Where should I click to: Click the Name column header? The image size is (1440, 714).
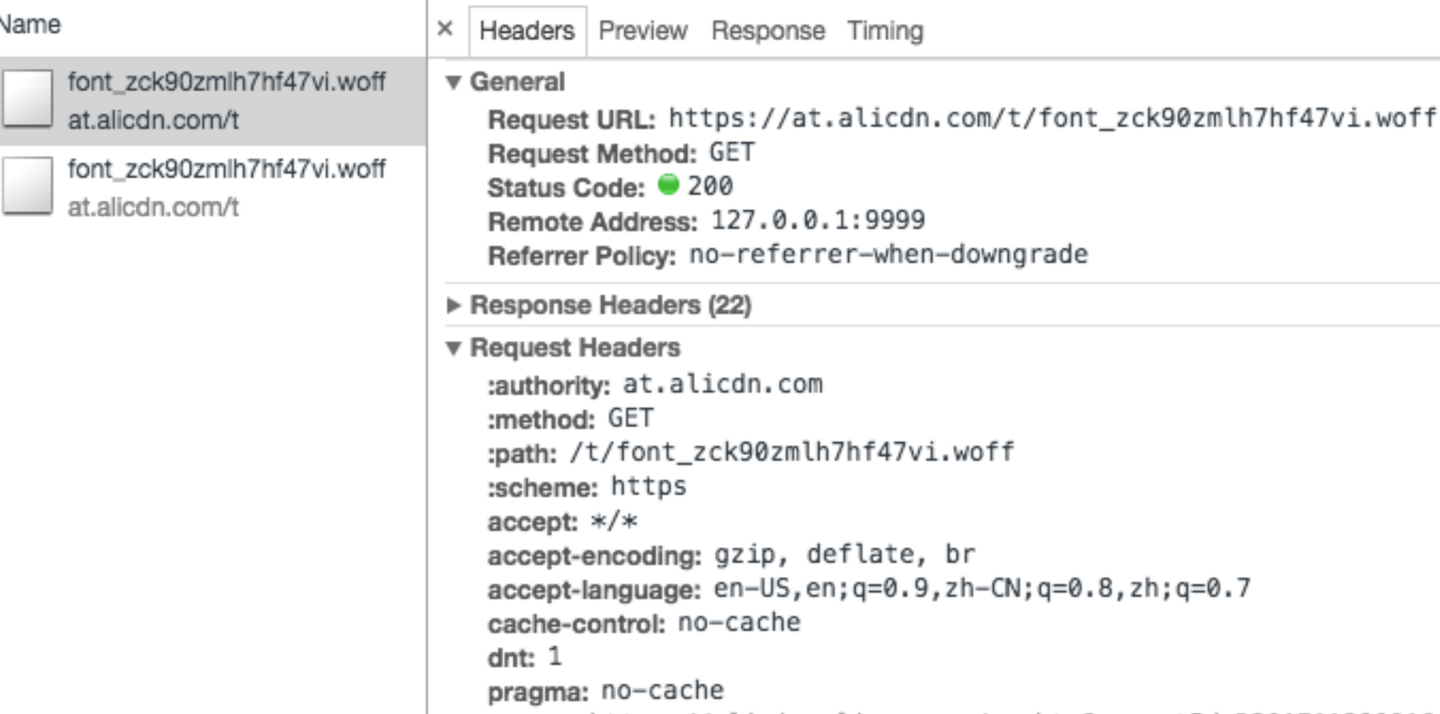[30, 25]
